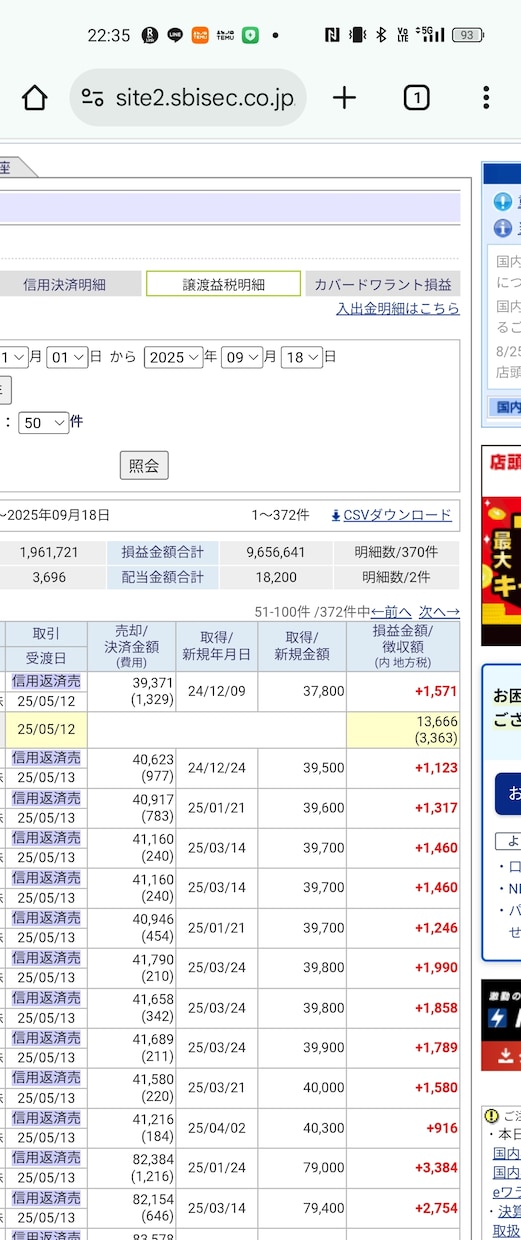The height and width of the screenshot is (1240, 521).
Task: Switch to the 譲渡益税明細 tab
Action: tap(223, 284)
